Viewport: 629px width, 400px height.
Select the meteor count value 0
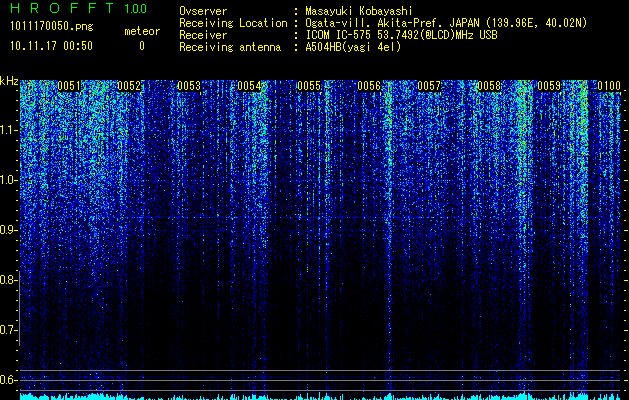[142, 46]
